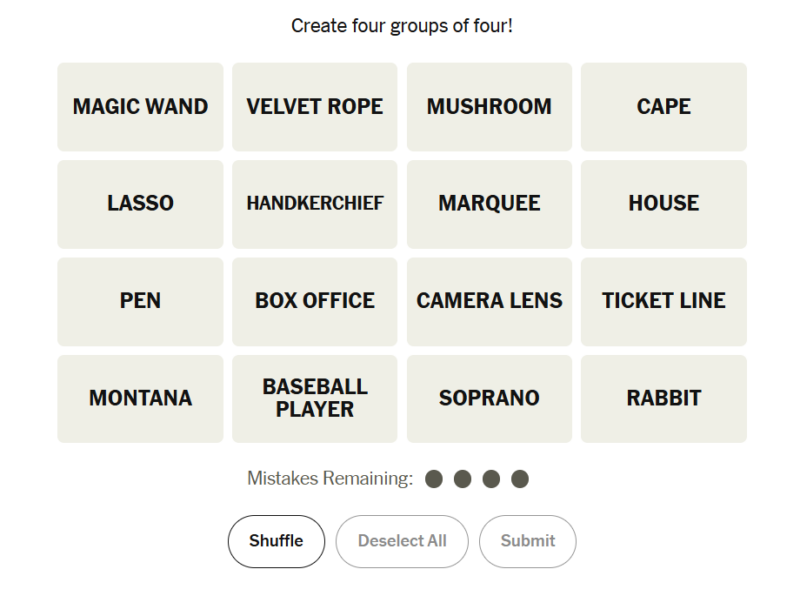This screenshot has width=800, height=596.
Task: Pick the PEN tile
Action: 140,301
